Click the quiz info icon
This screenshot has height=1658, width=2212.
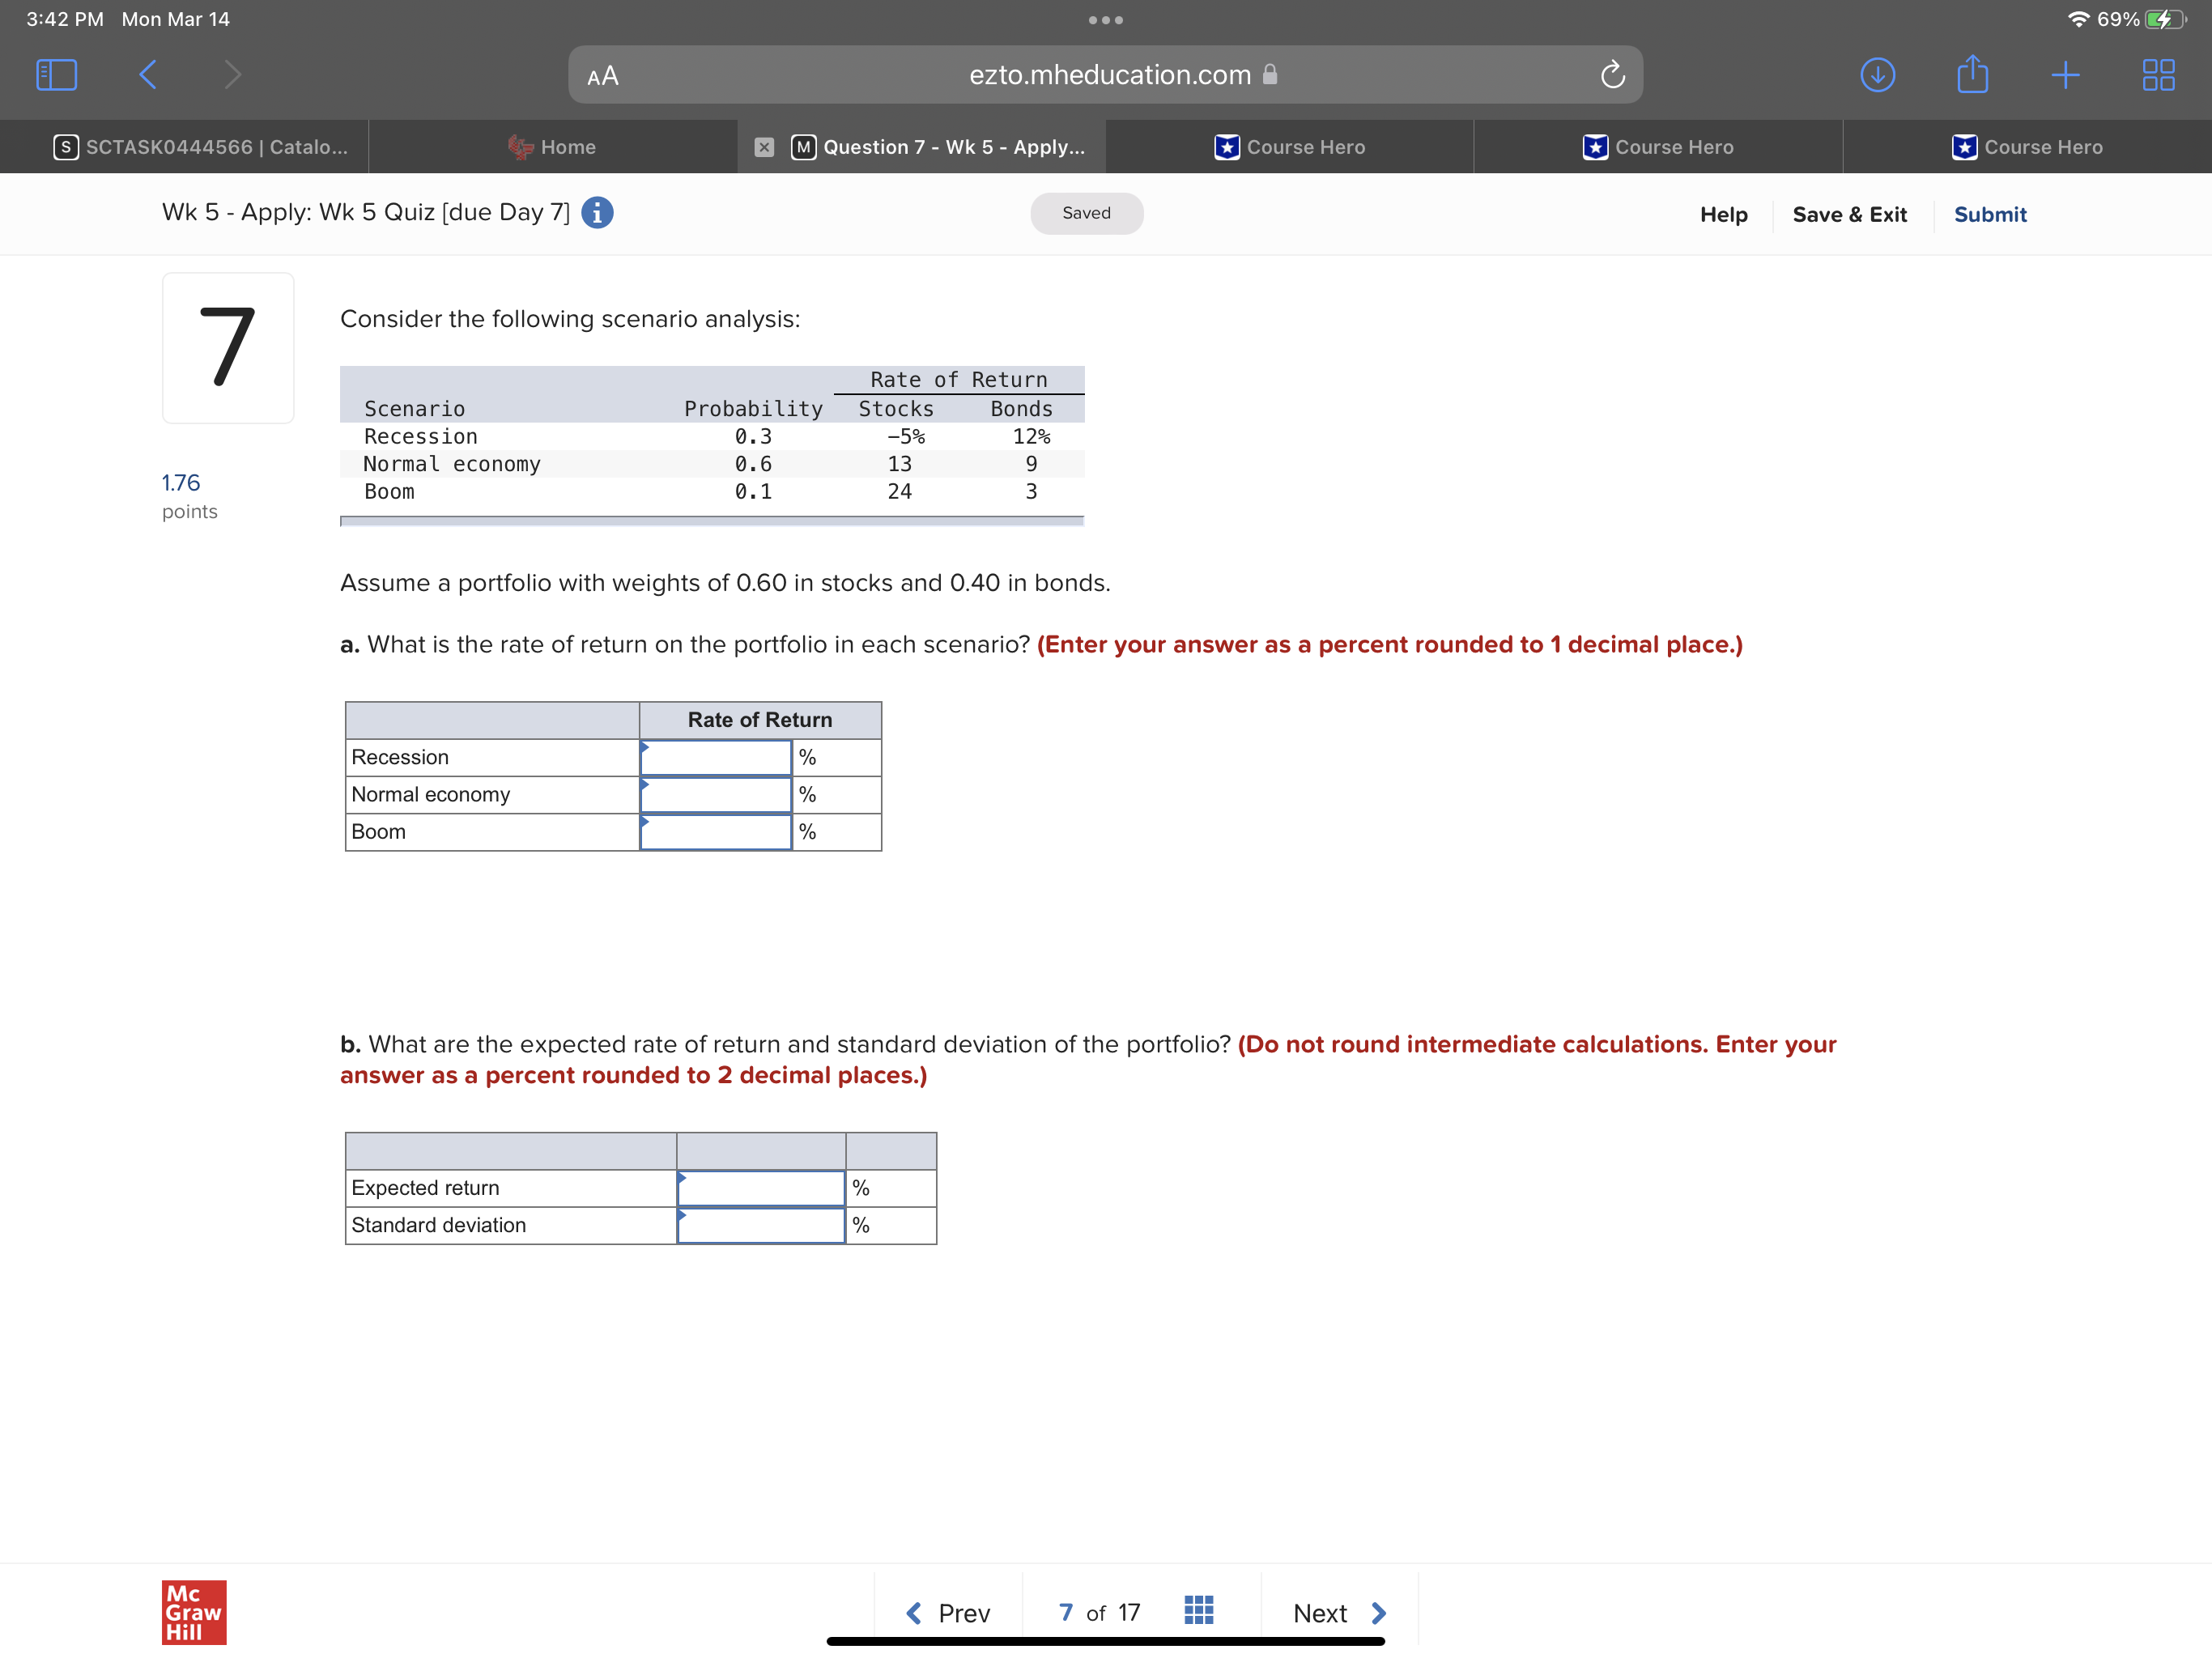point(597,213)
